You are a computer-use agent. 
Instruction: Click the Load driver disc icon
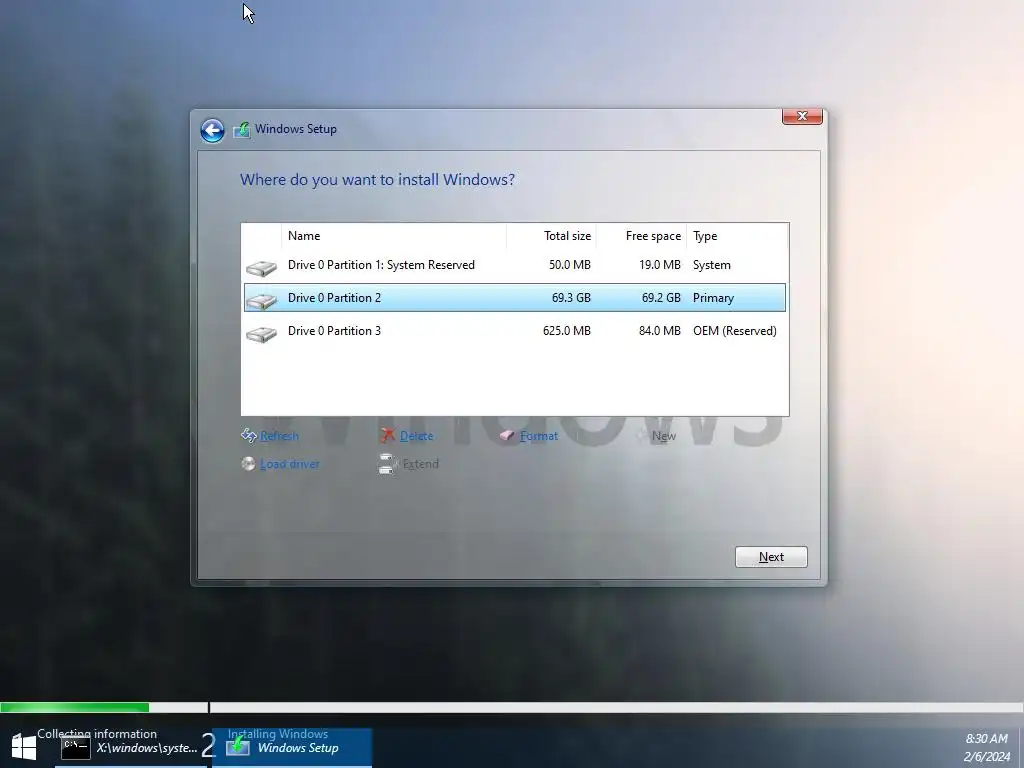point(248,464)
